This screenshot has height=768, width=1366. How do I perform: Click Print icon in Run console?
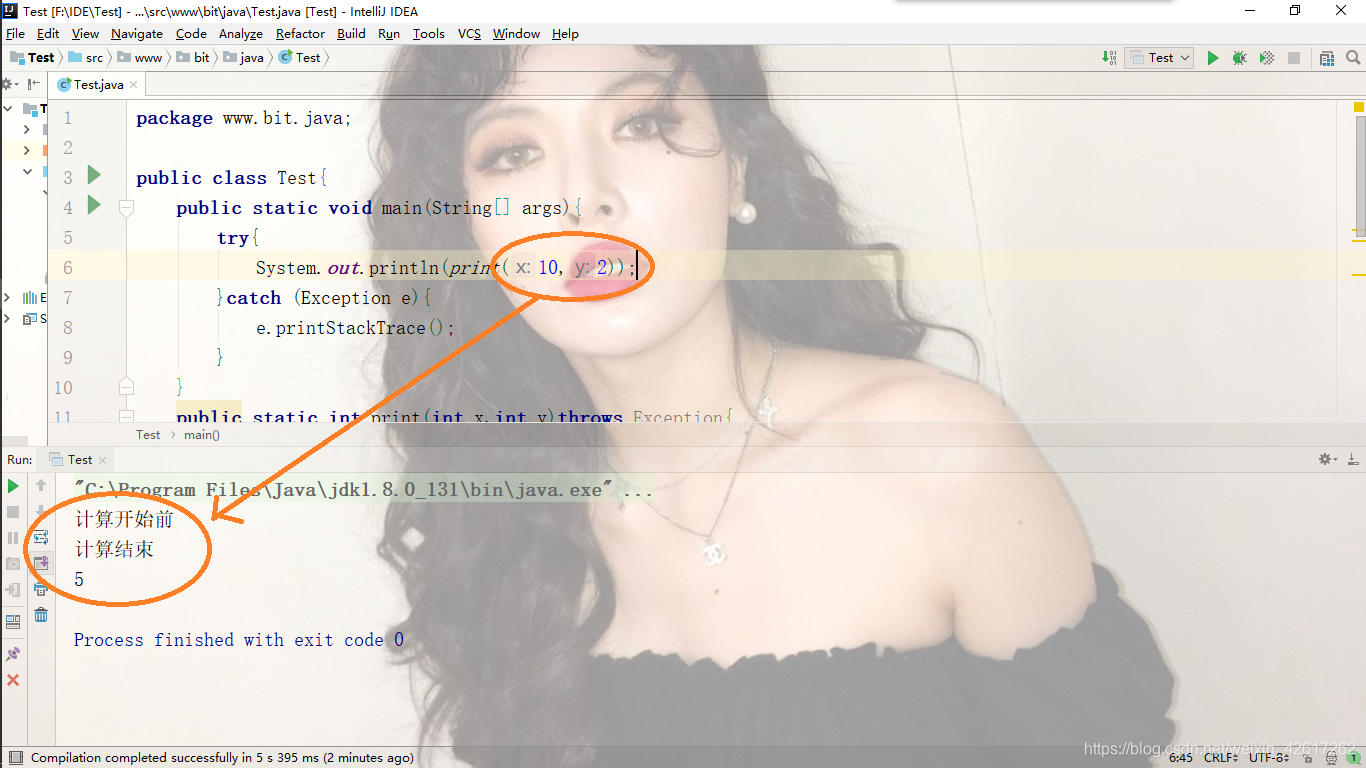pos(41,590)
